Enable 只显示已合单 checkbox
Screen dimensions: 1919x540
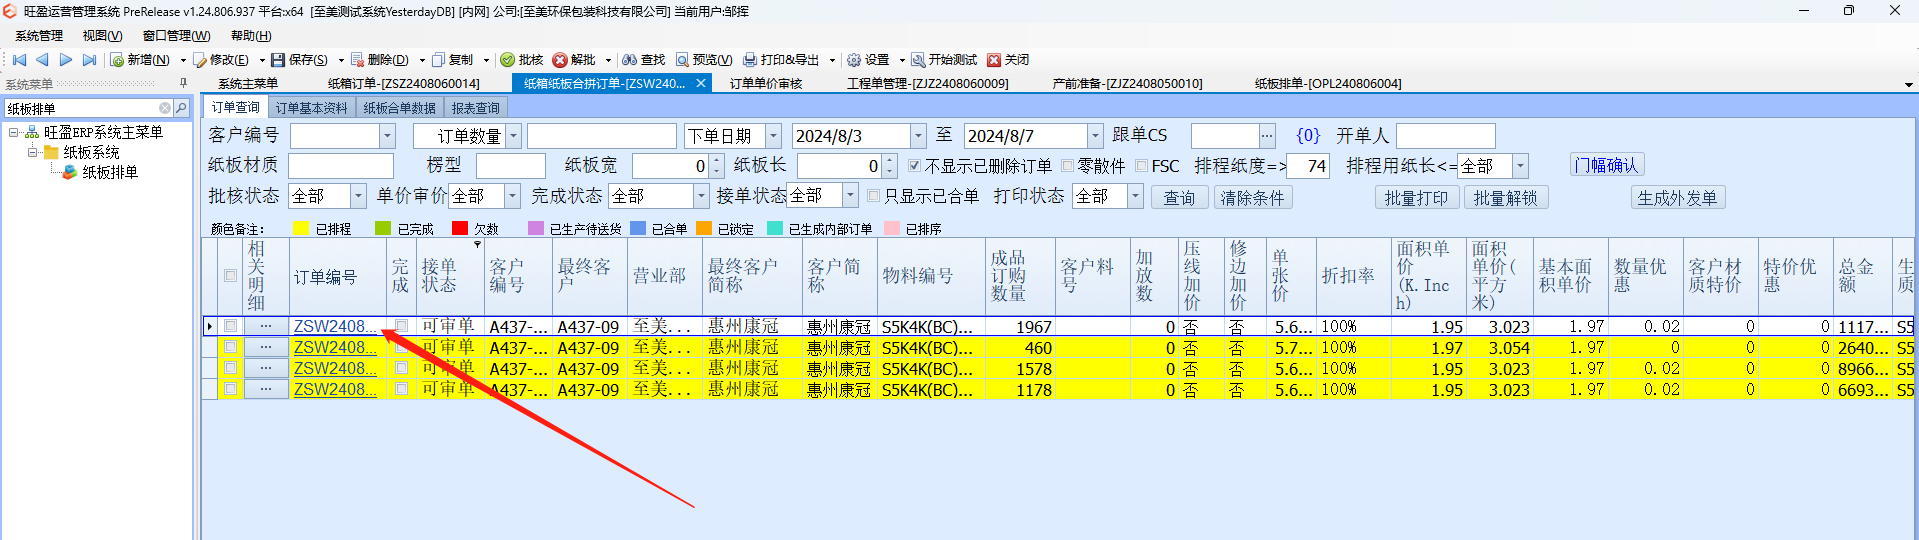(874, 196)
